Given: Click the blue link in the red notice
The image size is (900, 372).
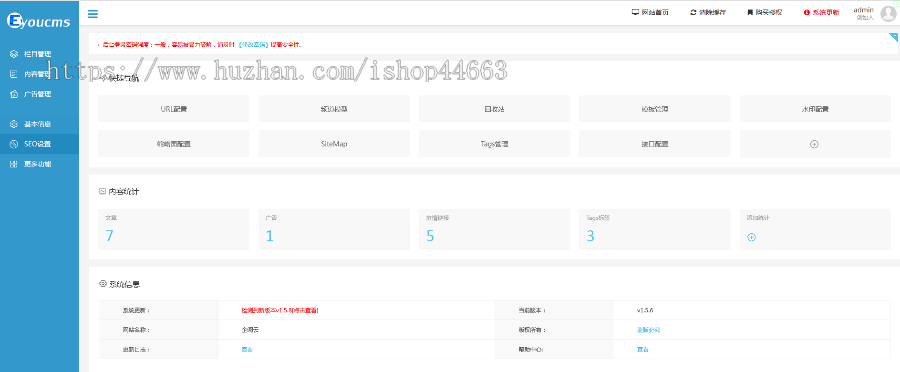Looking at the screenshot, I should pyautogui.click(x=253, y=44).
